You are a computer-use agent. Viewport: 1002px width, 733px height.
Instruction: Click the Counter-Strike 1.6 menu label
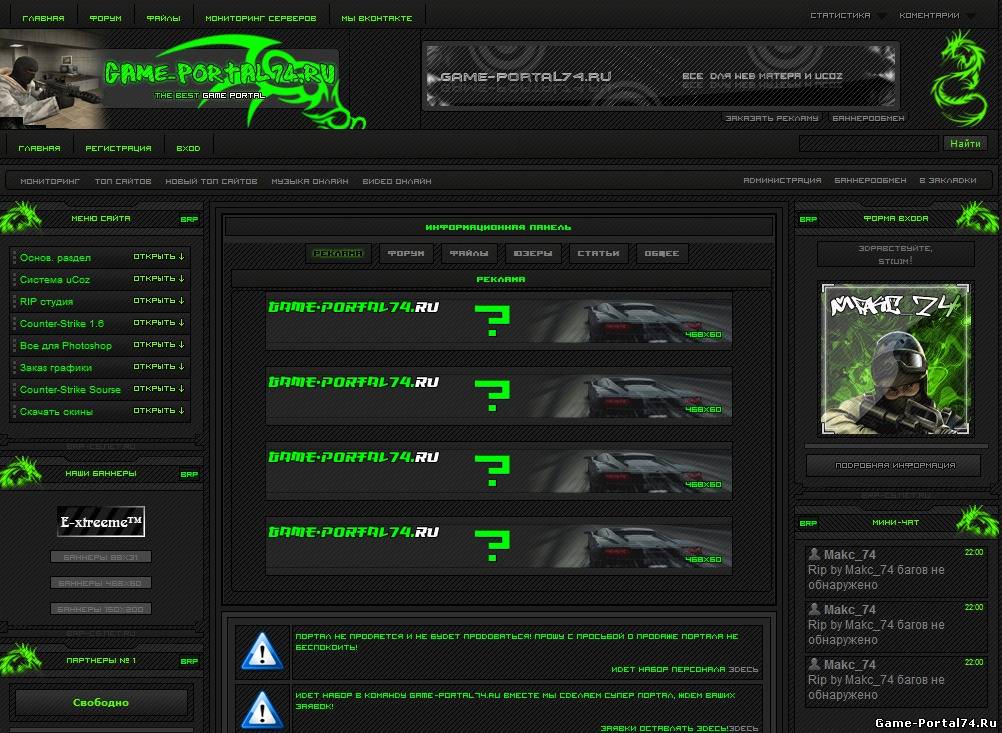pyautogui.click(x=61, y=323)
